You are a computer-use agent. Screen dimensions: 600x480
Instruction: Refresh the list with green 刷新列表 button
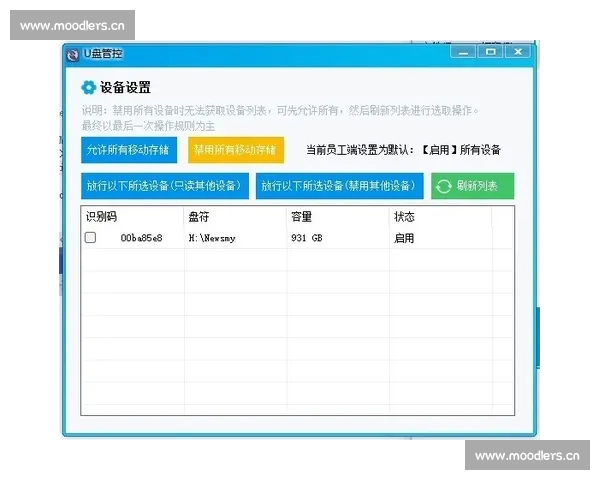pos(473,186)
